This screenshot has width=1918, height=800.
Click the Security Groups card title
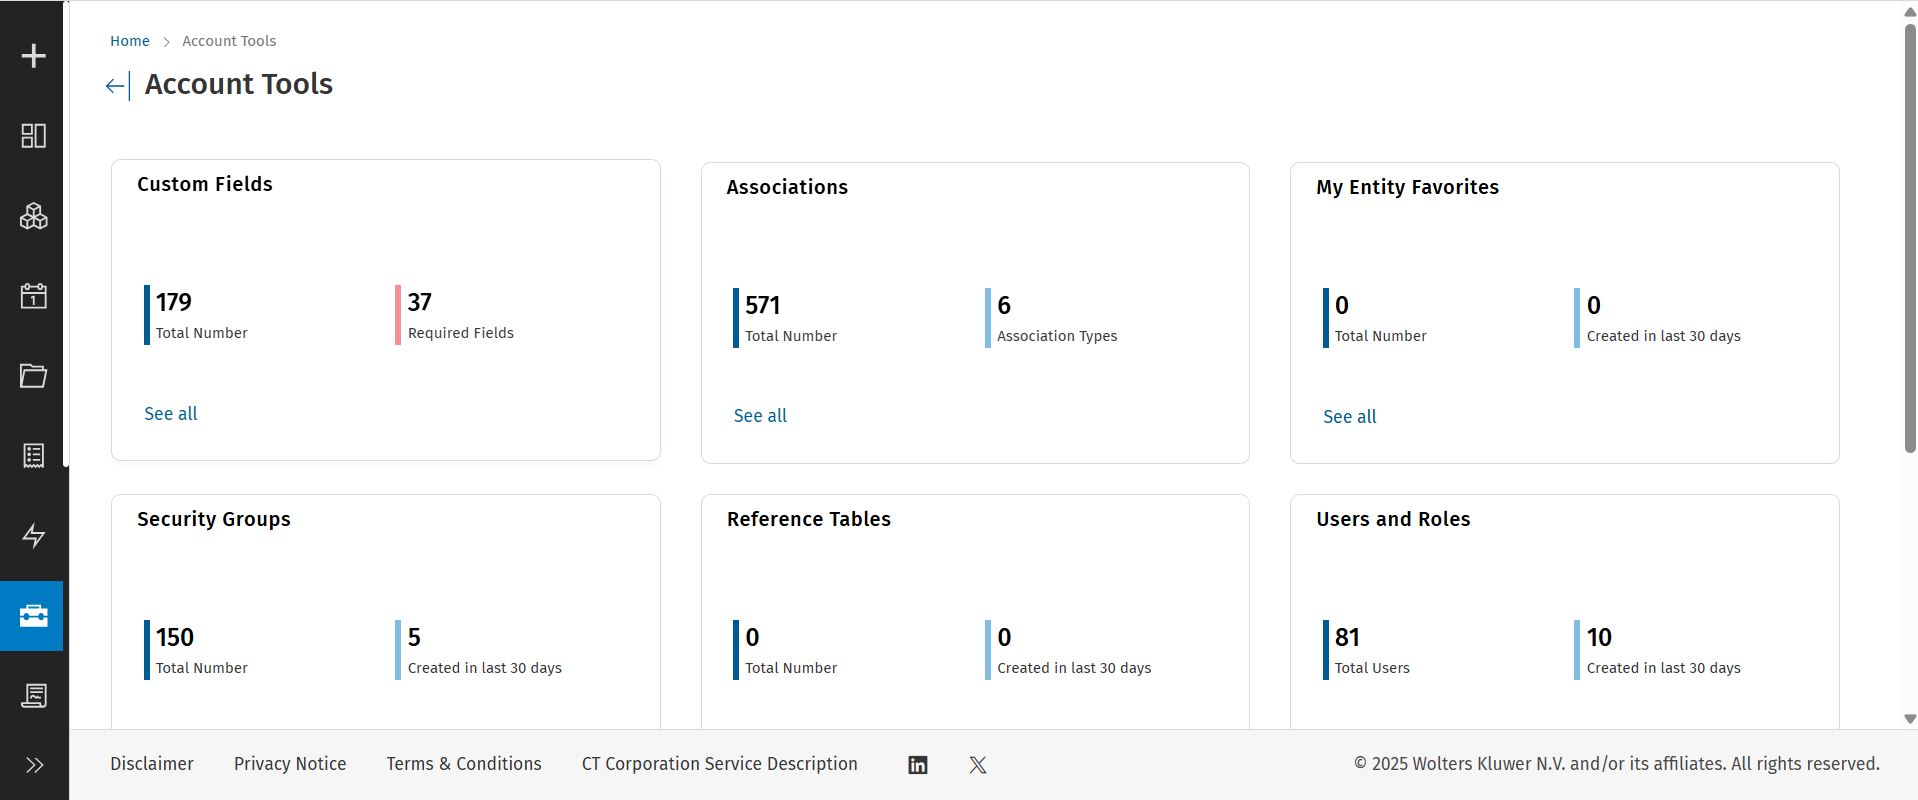click(214, 519)
